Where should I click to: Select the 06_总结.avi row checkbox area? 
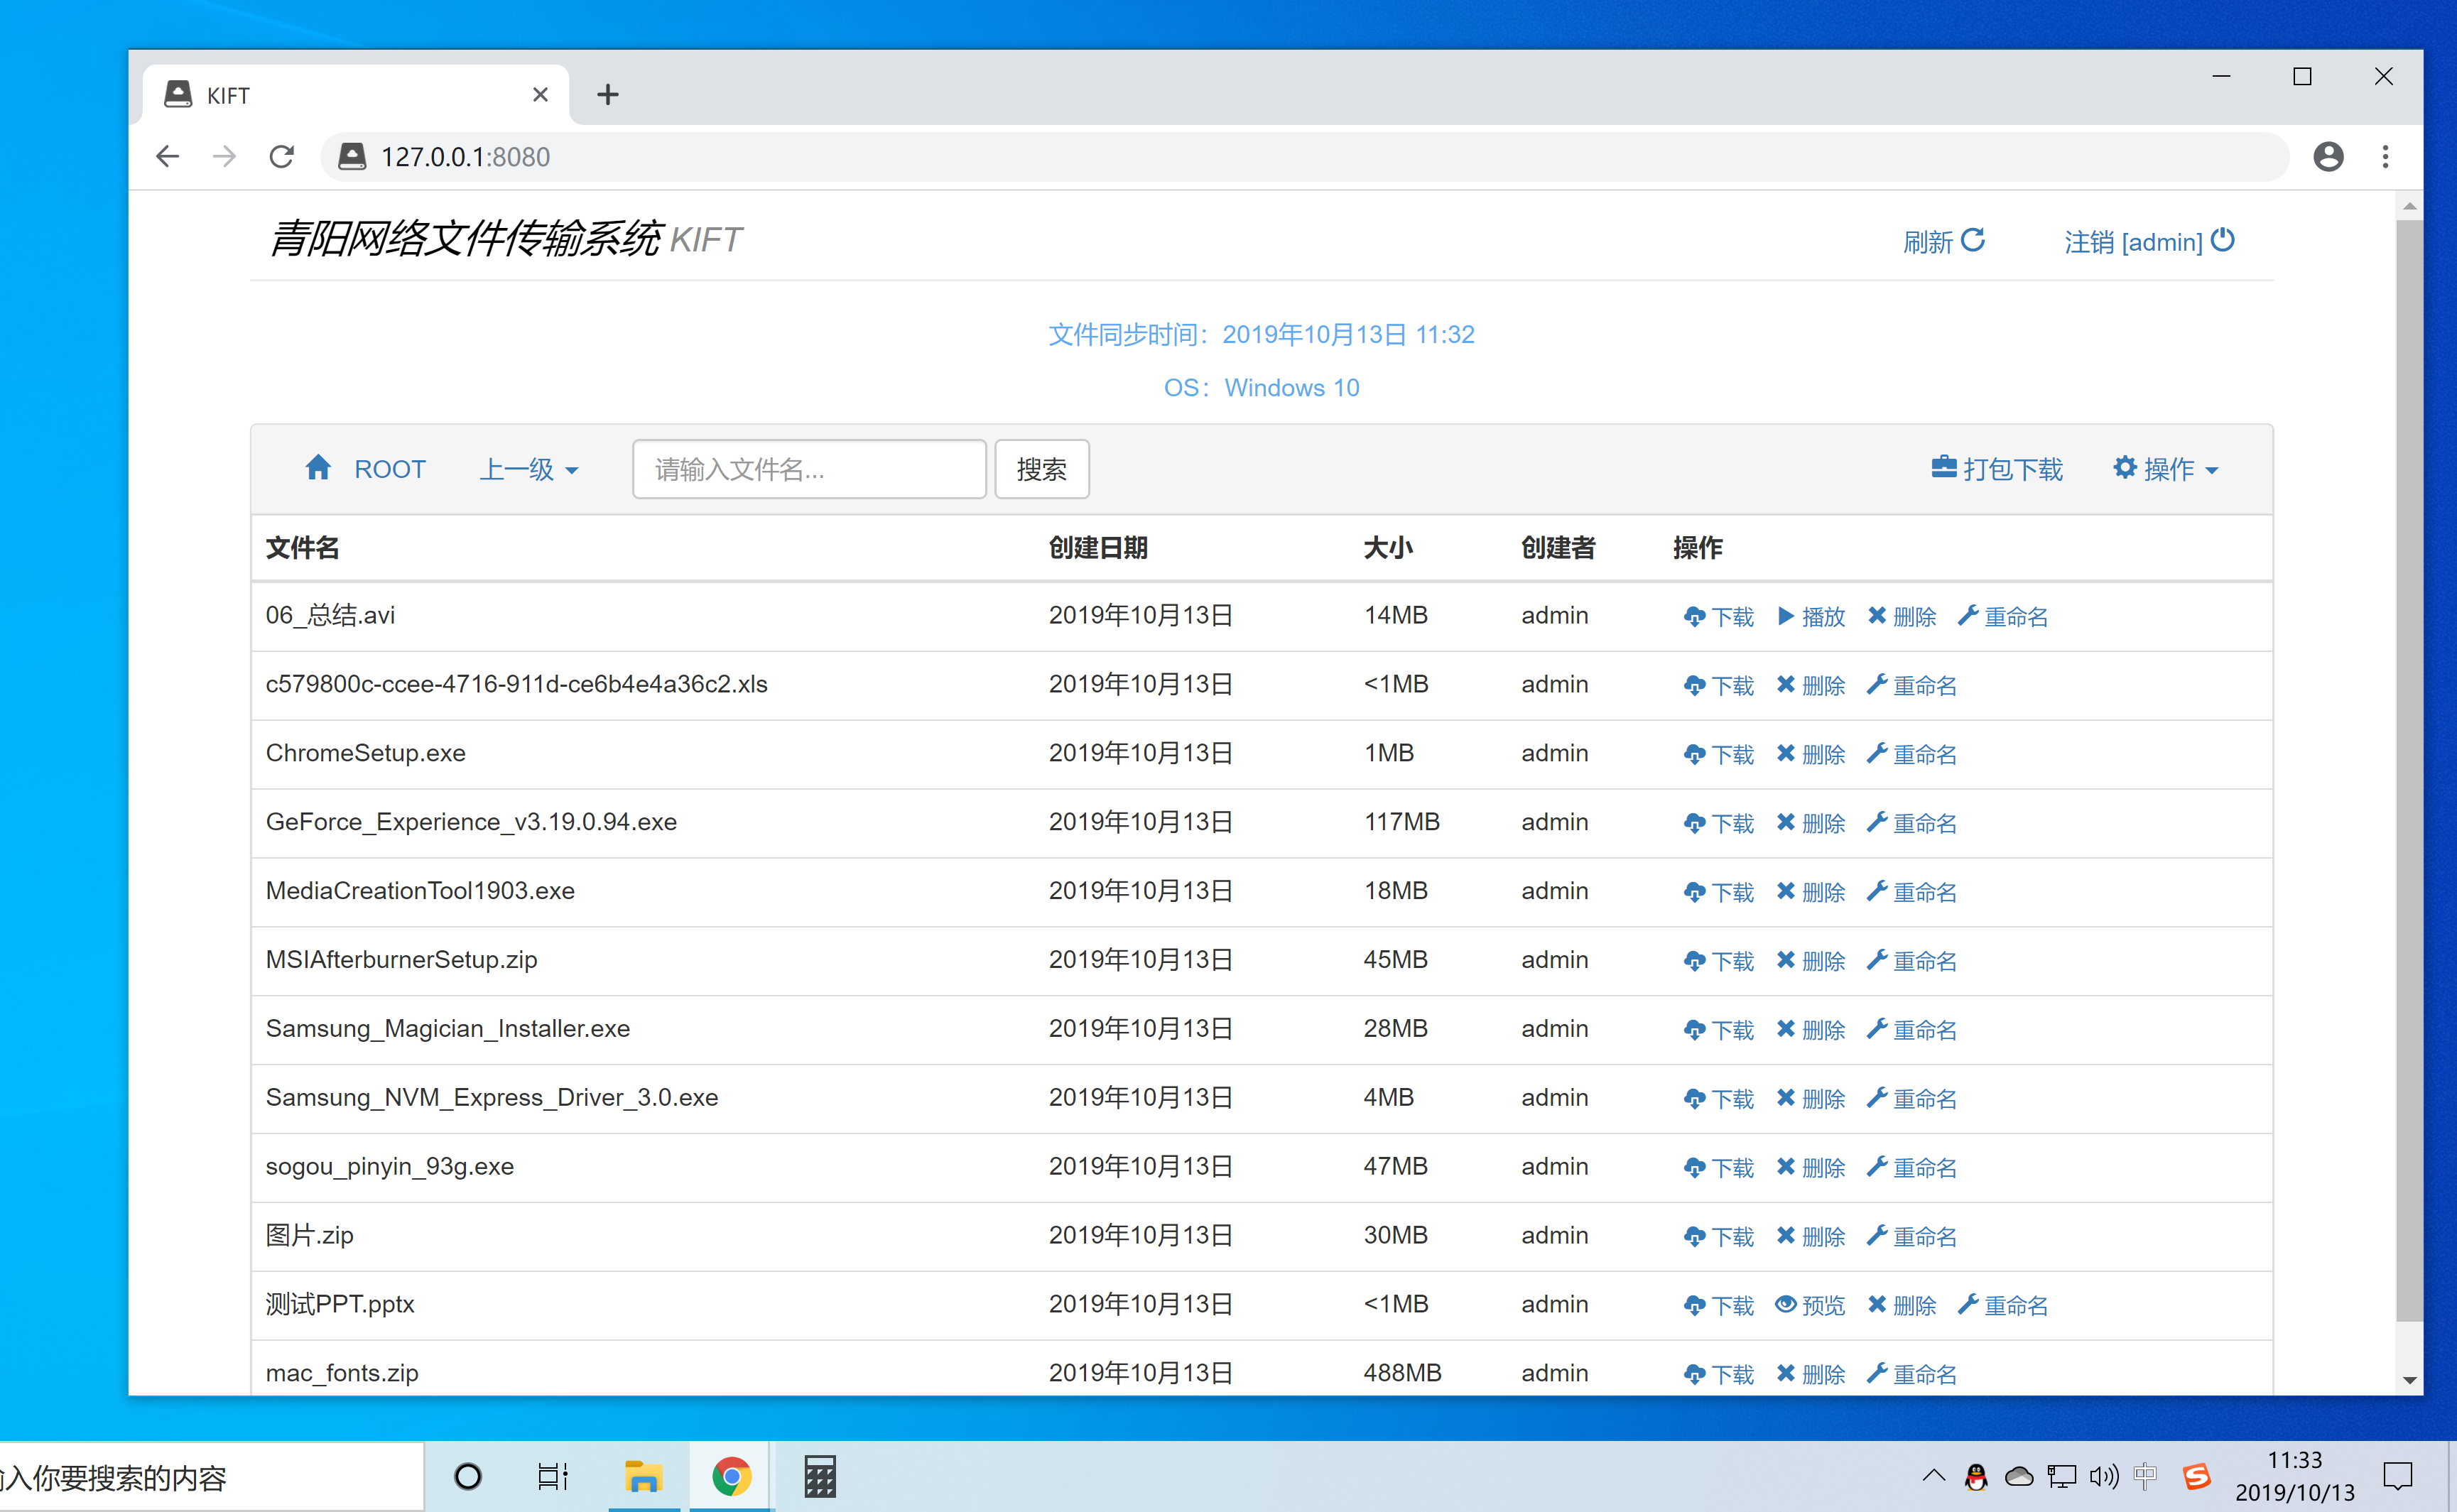click(330, 615)
